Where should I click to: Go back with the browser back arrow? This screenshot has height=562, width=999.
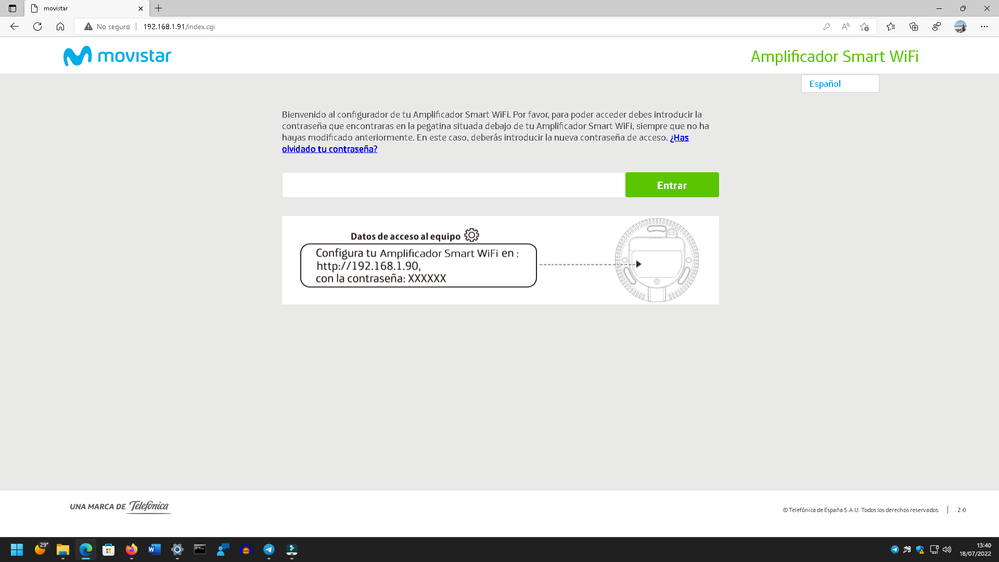[14, 27]
